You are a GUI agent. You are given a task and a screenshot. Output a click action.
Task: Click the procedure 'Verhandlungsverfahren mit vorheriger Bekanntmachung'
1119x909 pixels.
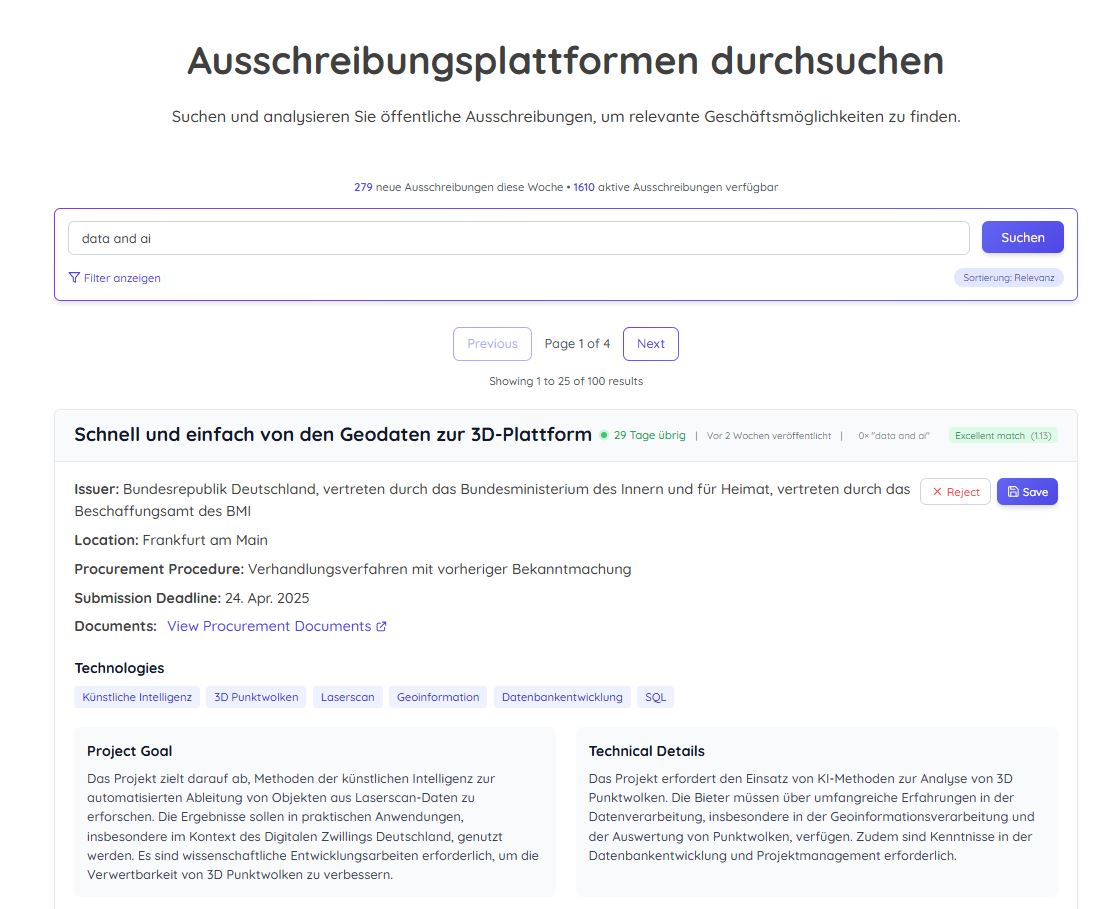tap(440, 569)
